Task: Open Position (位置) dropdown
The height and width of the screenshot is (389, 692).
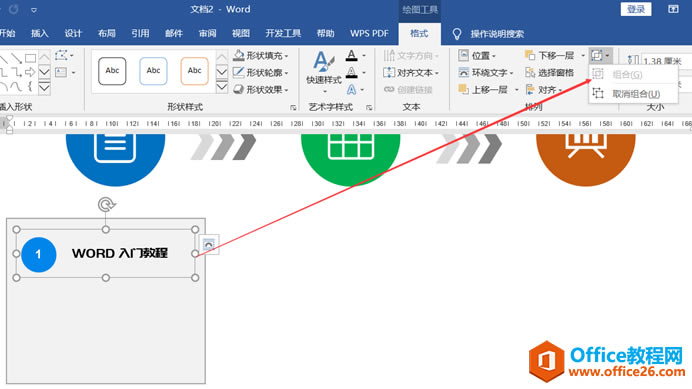Action: pyautogui.click(x=477, y=56)
